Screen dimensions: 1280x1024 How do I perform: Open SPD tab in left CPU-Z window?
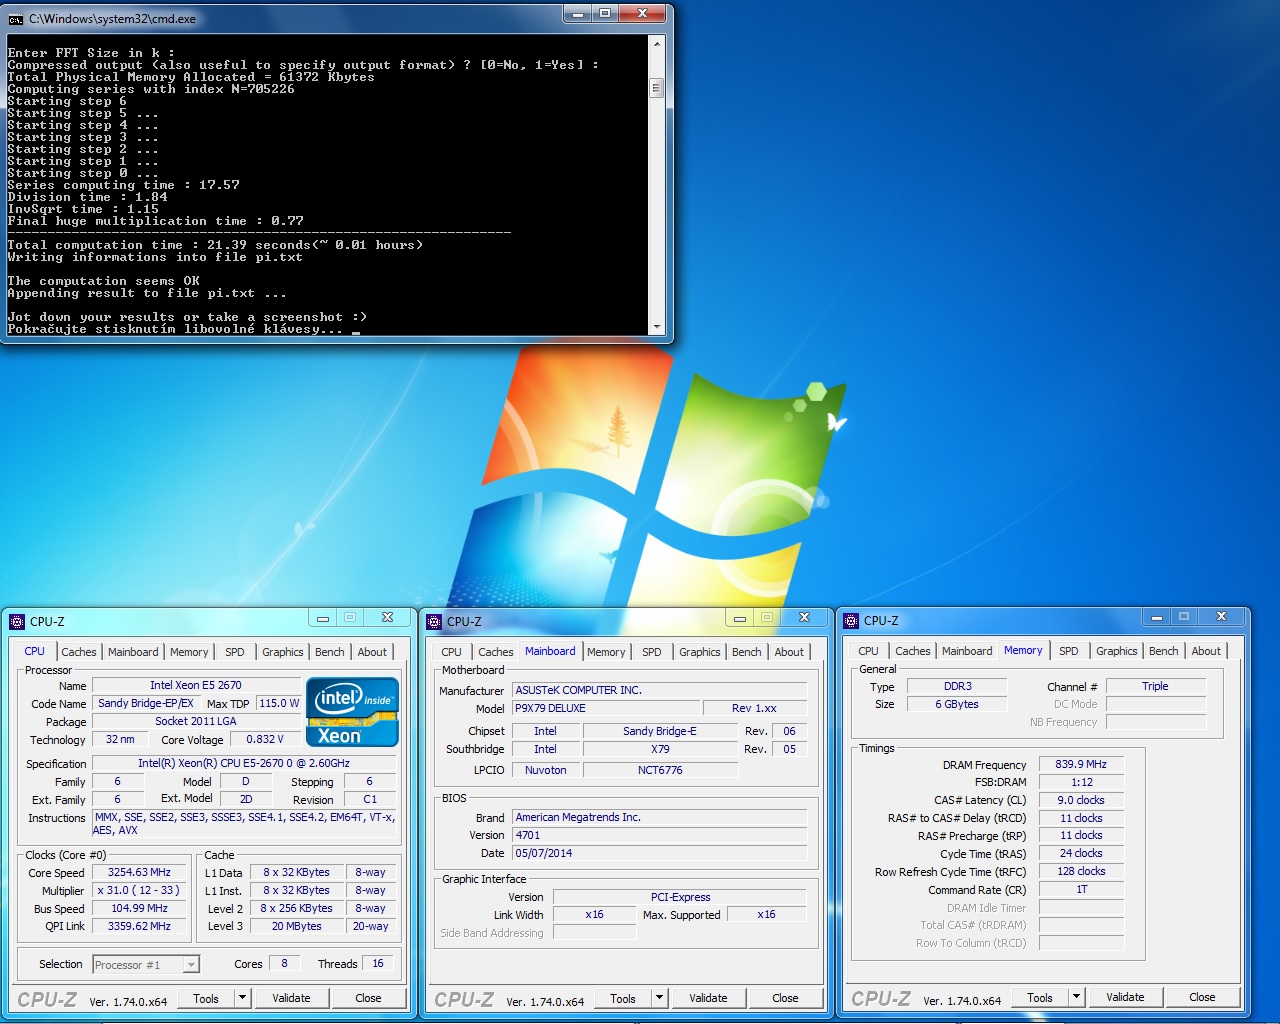pos(235,652)
